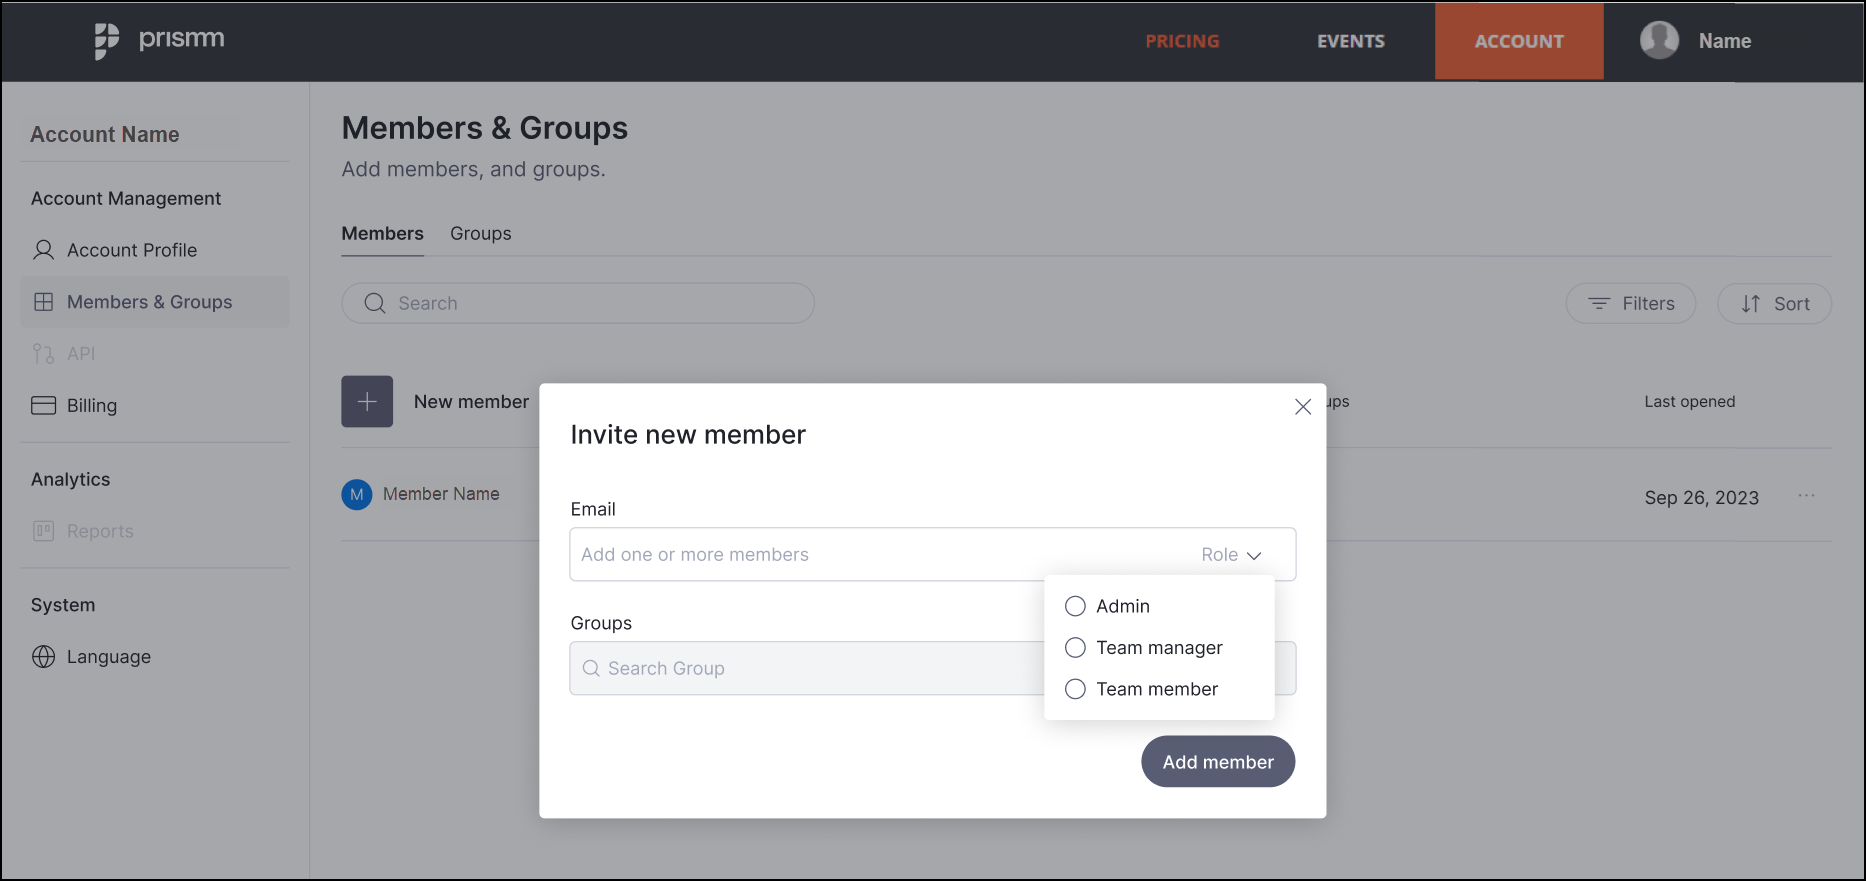Open the Account Profile person icon
This screenshot has width=1866, height=881.
pos(44,250)
